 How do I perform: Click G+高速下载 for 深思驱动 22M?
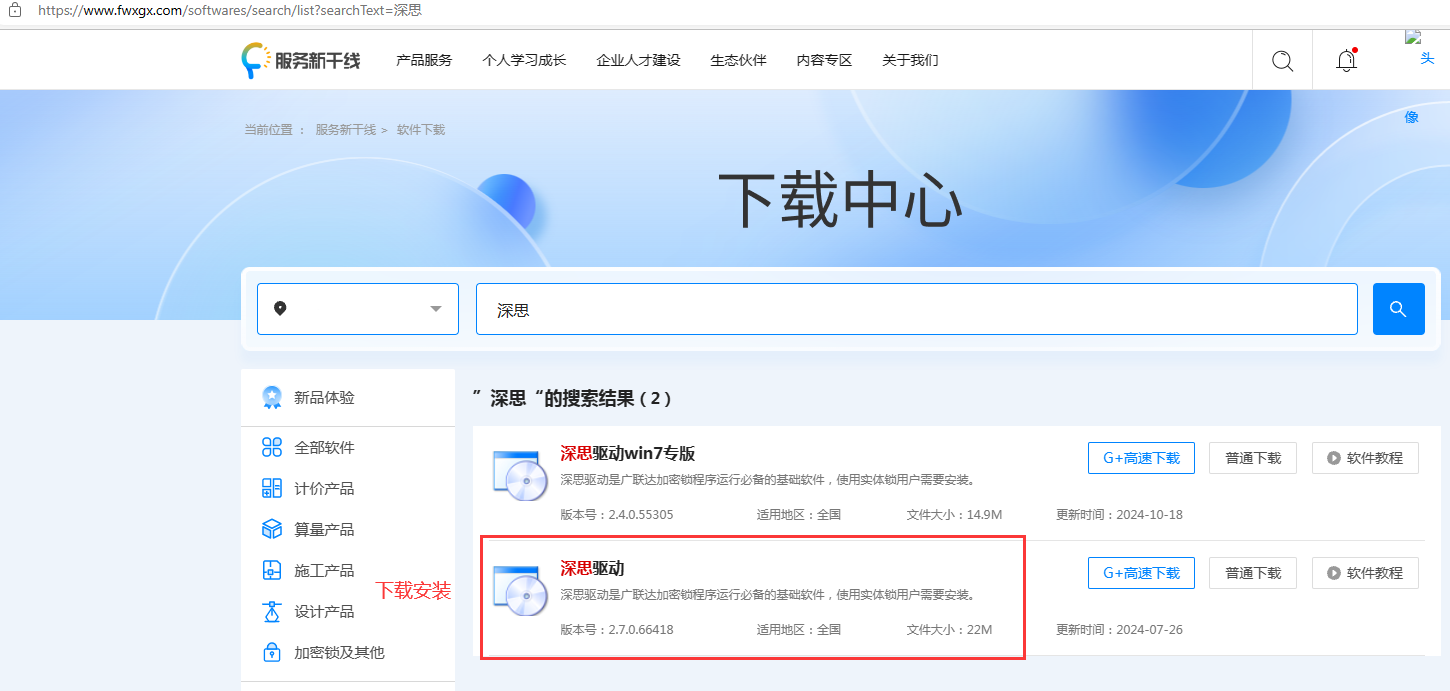click(1141, 573)
